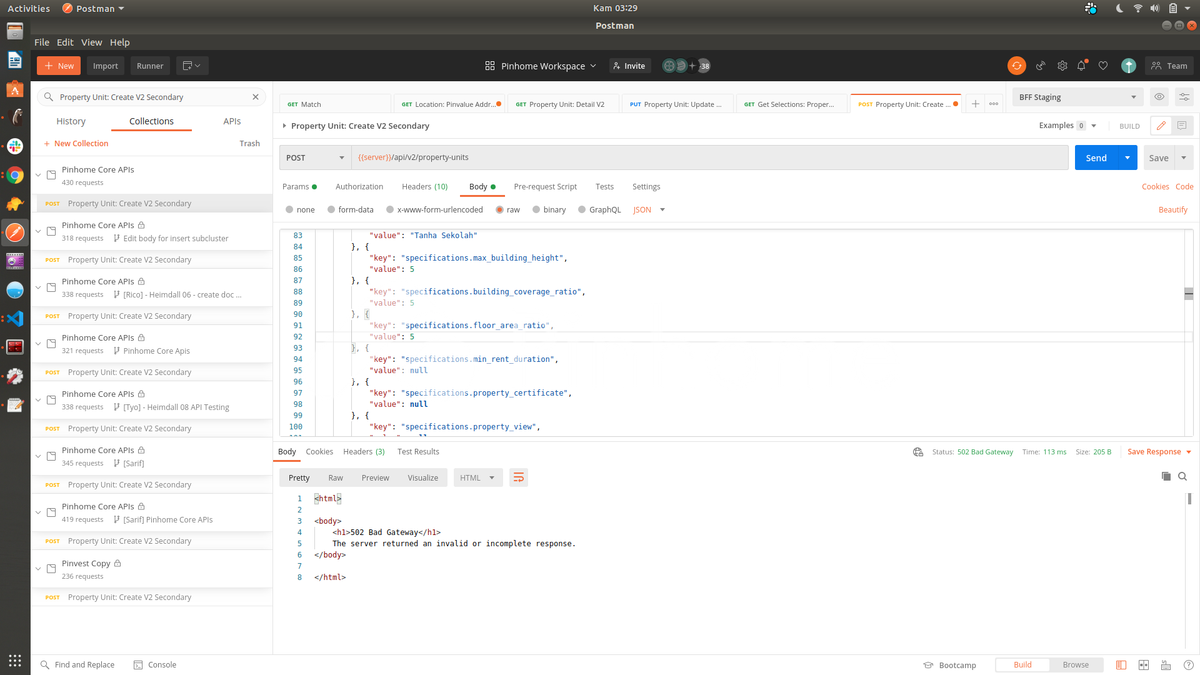
Task: Open the 'Property Unit: Detail V2' tab
Action: (x=563, y=104)
